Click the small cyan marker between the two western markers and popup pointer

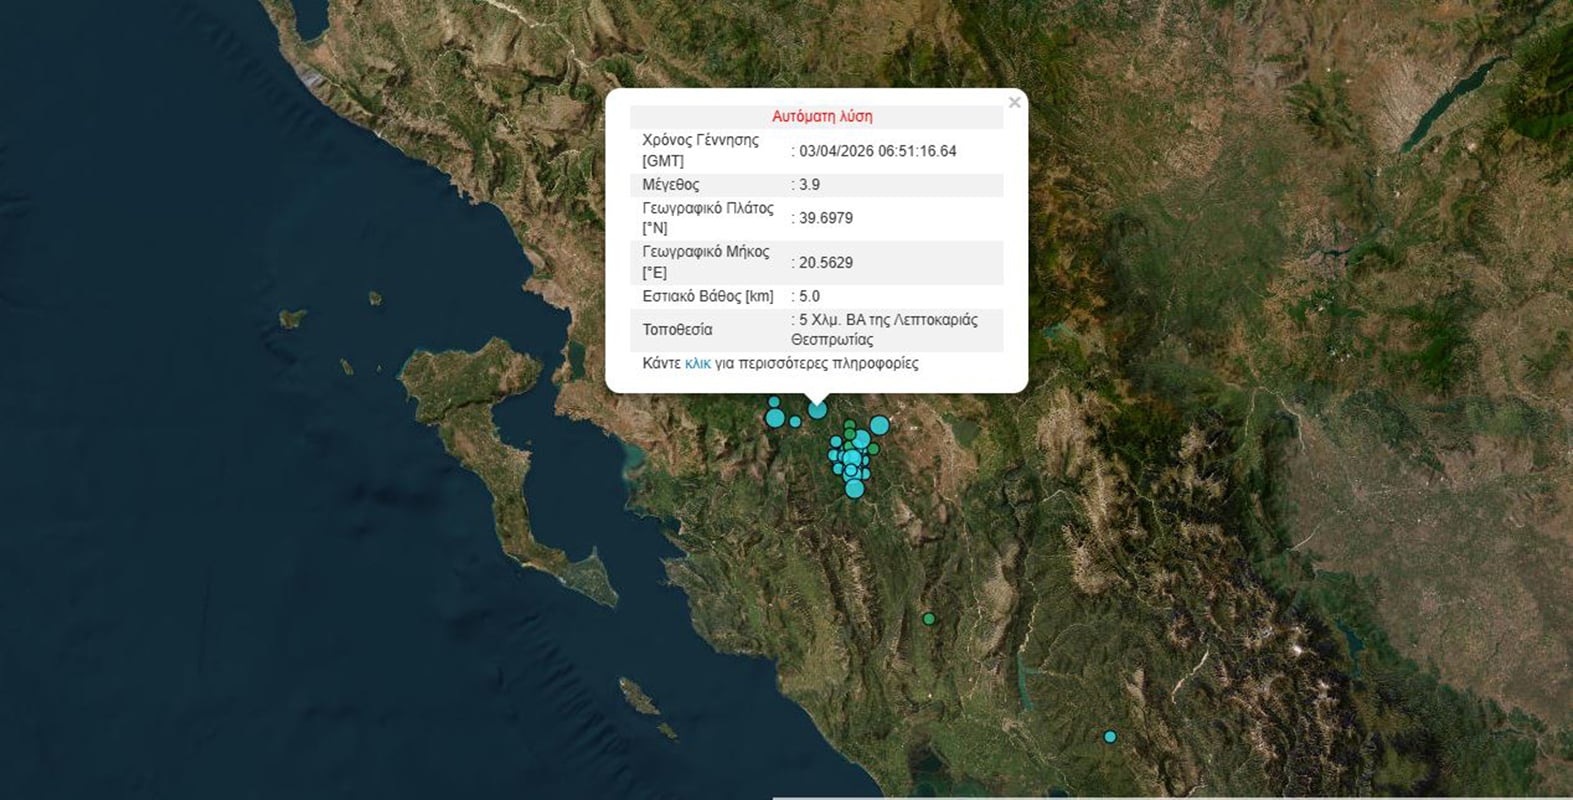pyautogui.click(x=795, y=422)
